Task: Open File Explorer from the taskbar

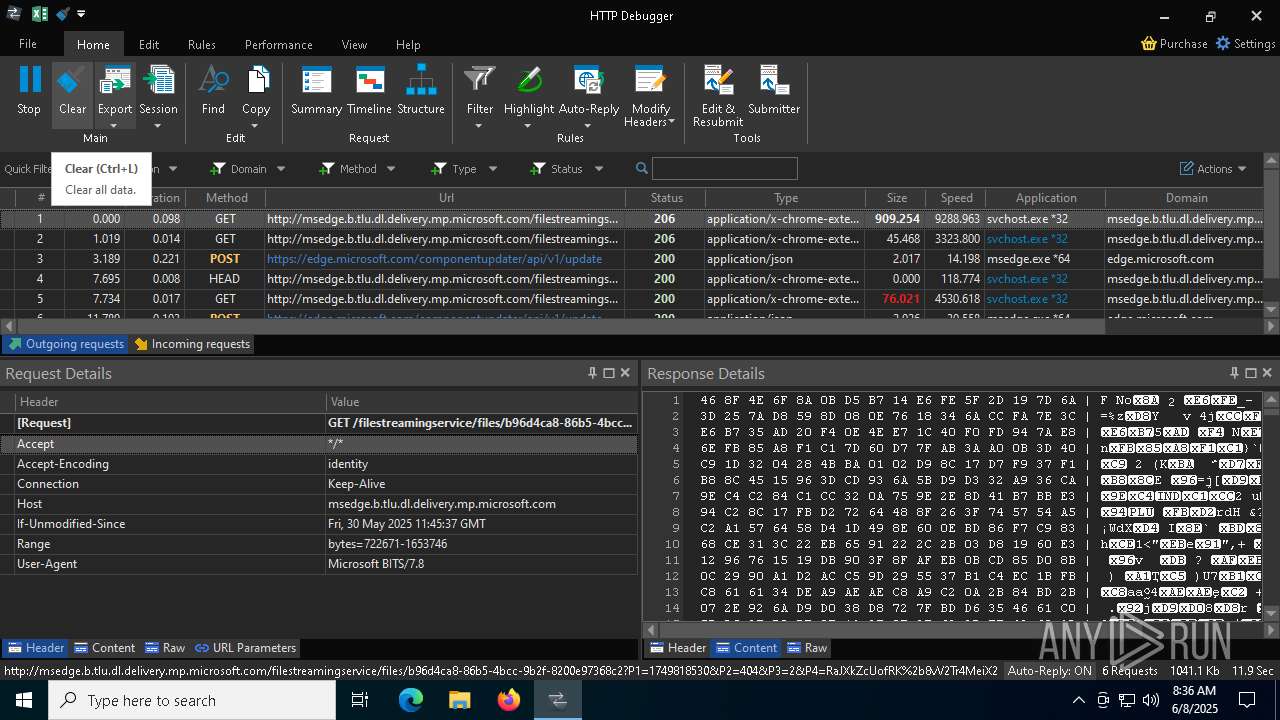Action: (x=460, y=700)
